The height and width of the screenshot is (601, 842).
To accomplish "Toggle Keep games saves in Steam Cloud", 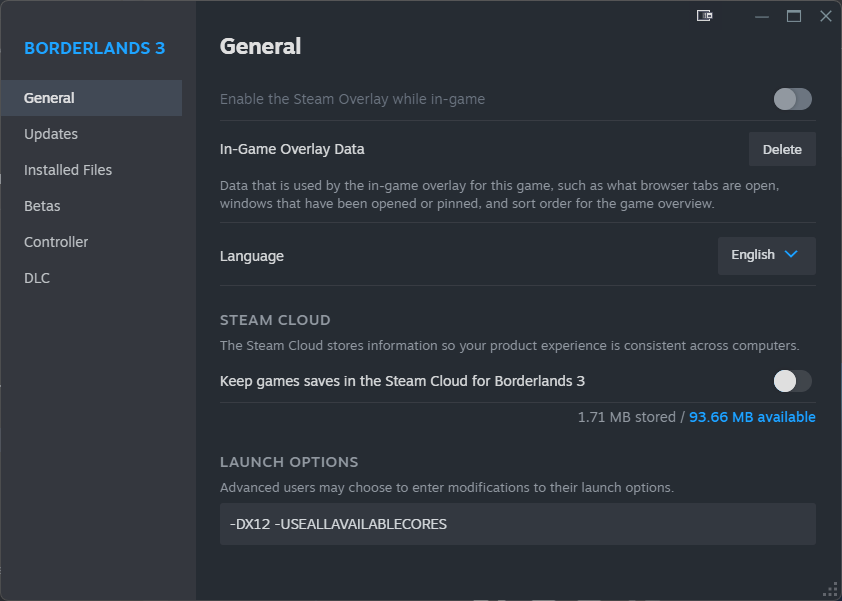I will pyautogui.click(x=792, y=381).
